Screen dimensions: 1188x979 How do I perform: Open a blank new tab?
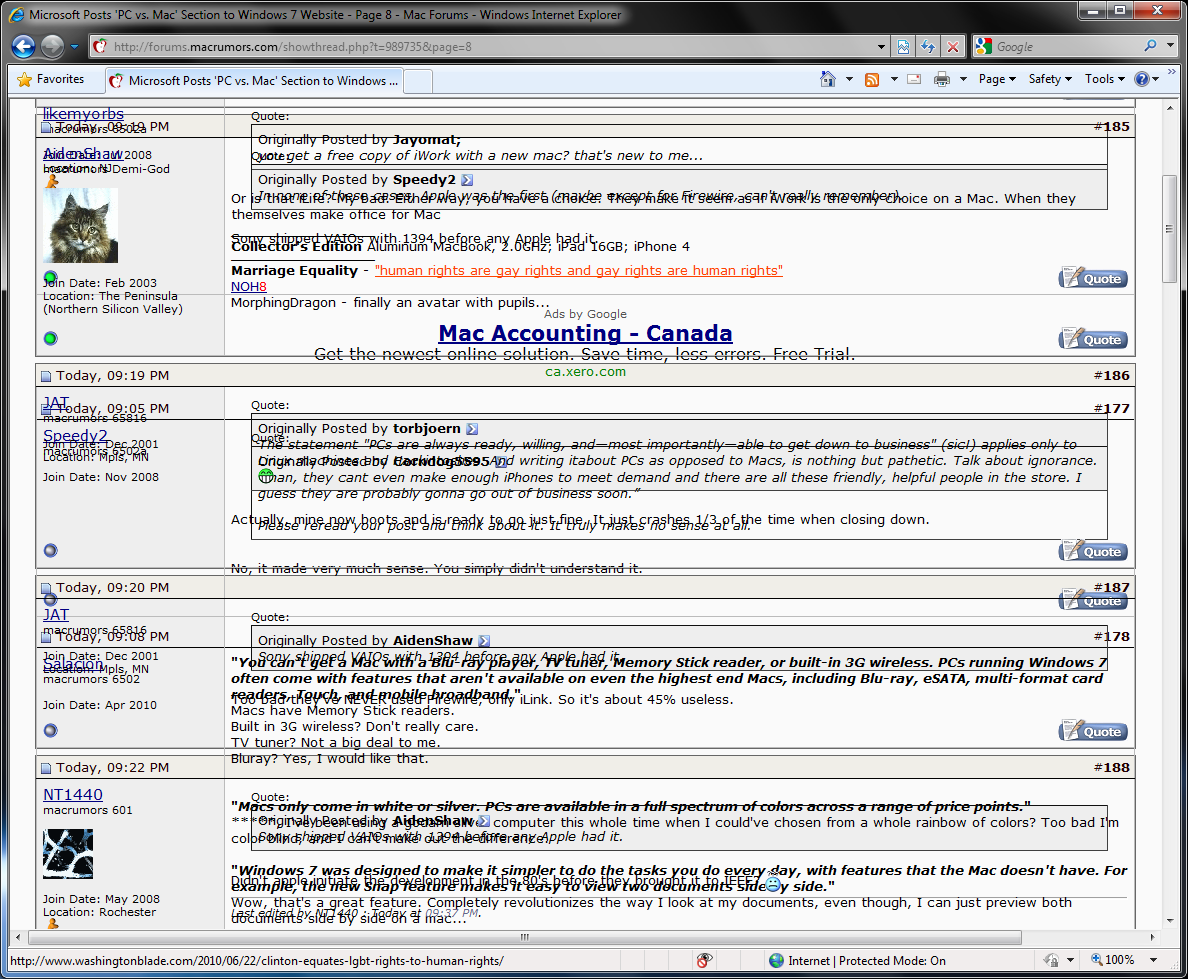[418, 80]
